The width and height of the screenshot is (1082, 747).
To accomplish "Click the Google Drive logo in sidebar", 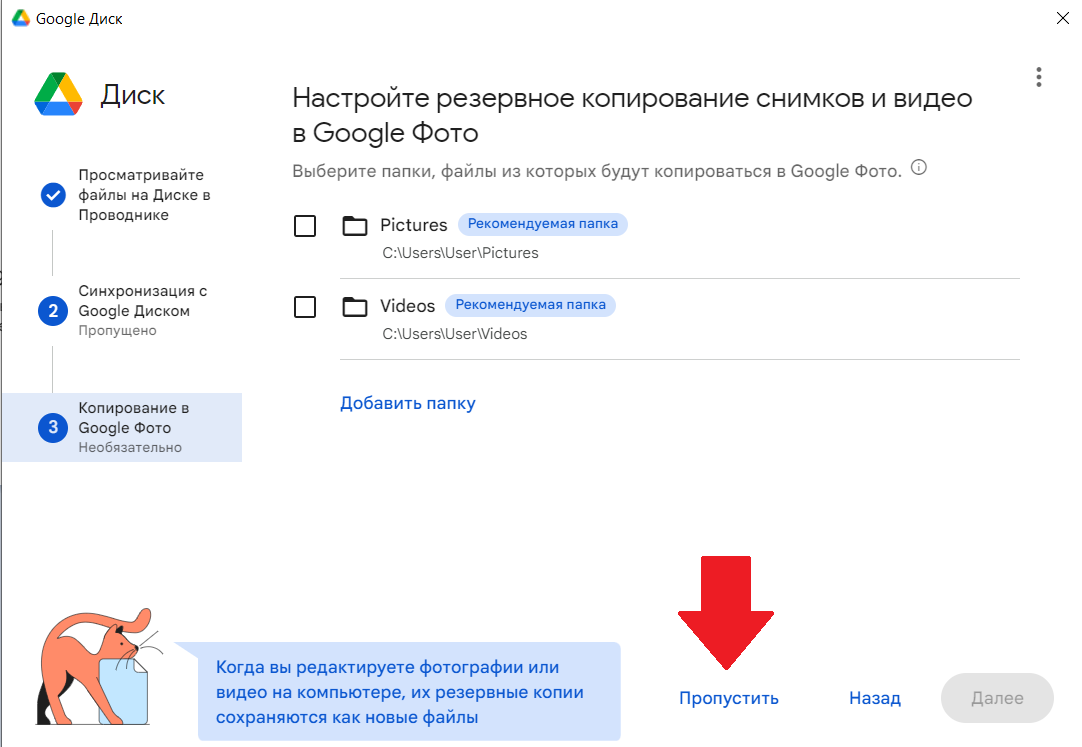I will click(x=57, y=95).
